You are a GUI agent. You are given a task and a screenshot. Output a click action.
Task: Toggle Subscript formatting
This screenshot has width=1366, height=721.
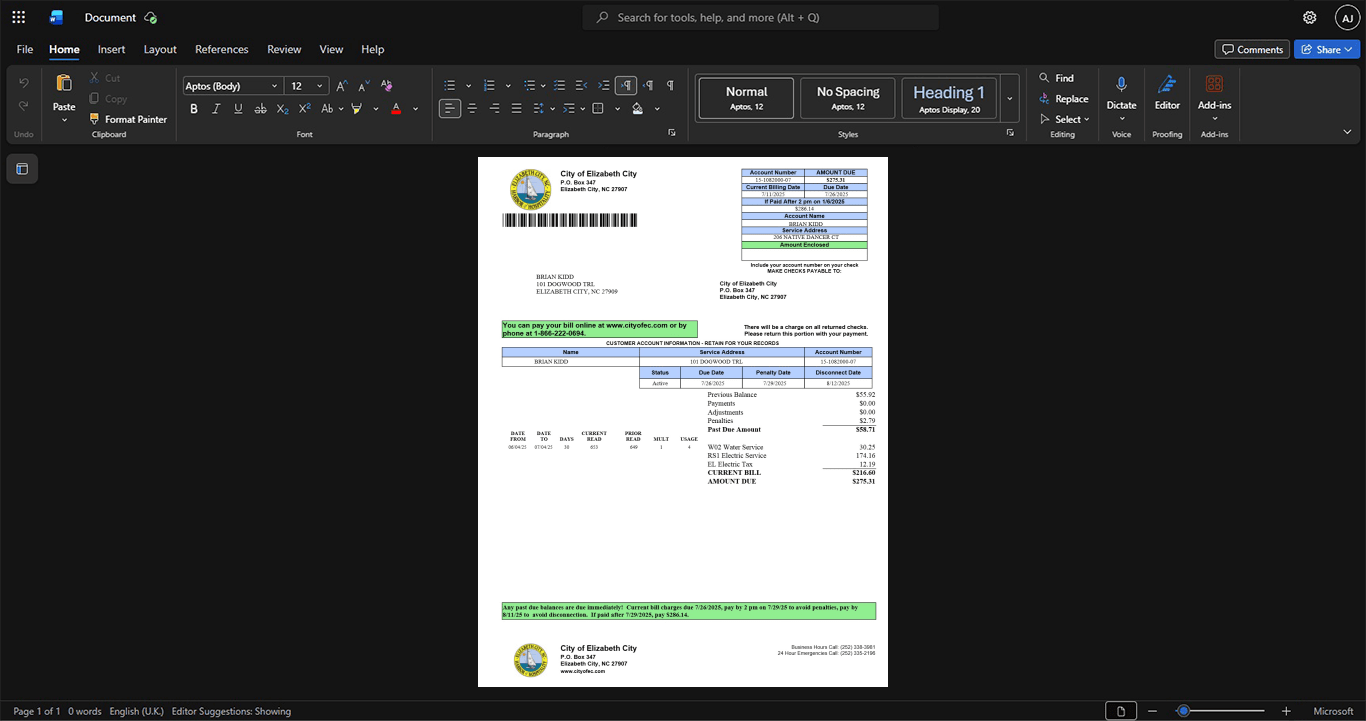282,108
